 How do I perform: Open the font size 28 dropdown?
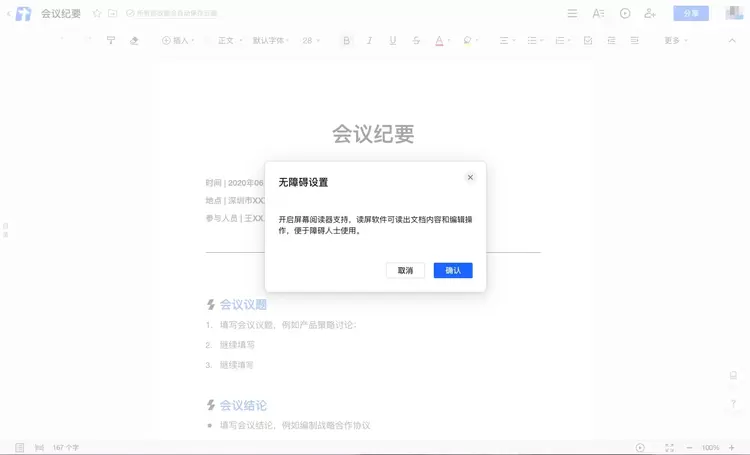[311, 41]
